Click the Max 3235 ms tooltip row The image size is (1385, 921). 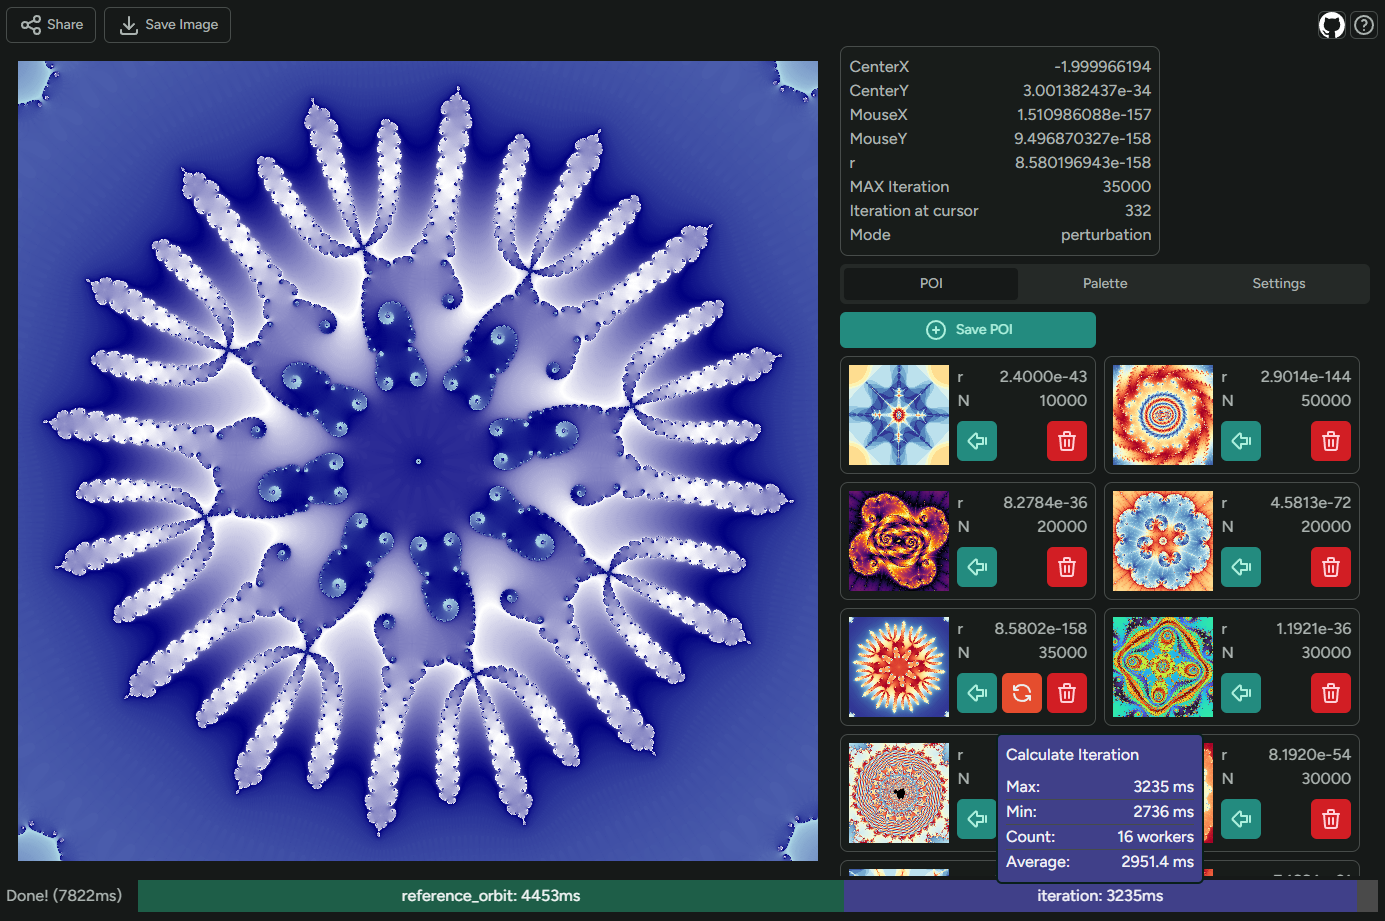click(1100, 787)
